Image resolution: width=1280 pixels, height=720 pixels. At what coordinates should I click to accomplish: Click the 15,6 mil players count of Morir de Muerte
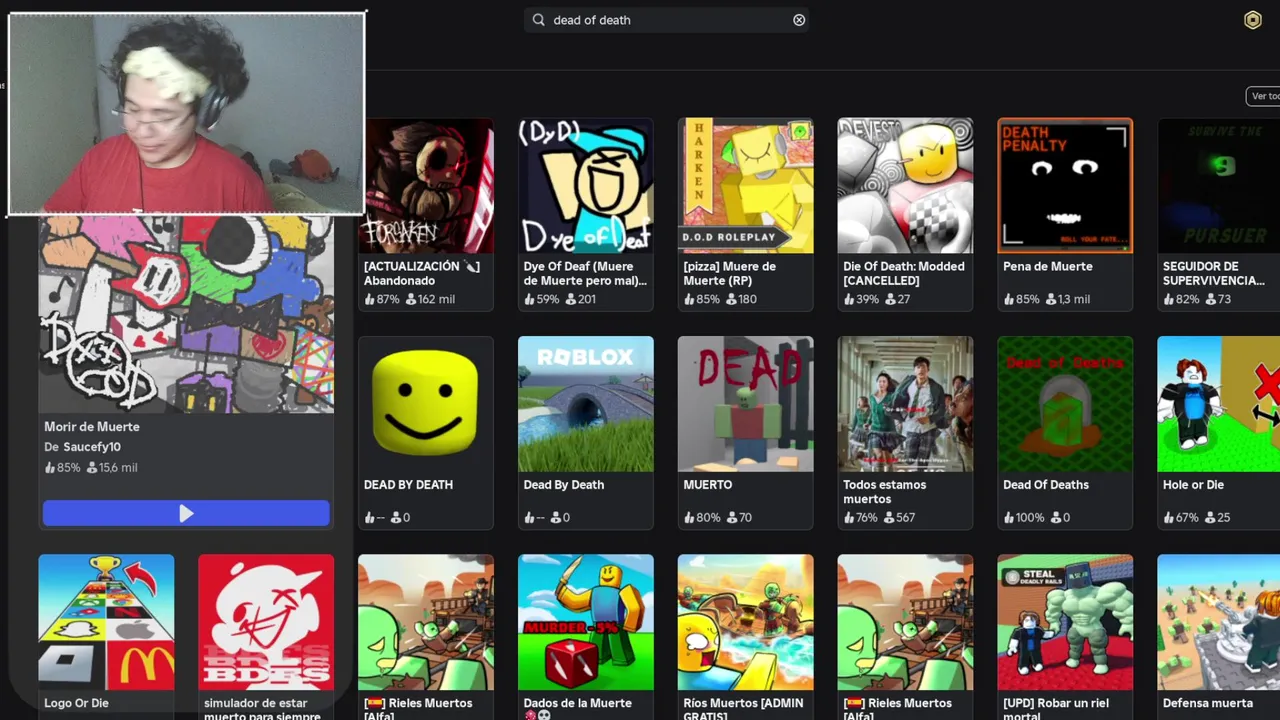pos(112,467)
